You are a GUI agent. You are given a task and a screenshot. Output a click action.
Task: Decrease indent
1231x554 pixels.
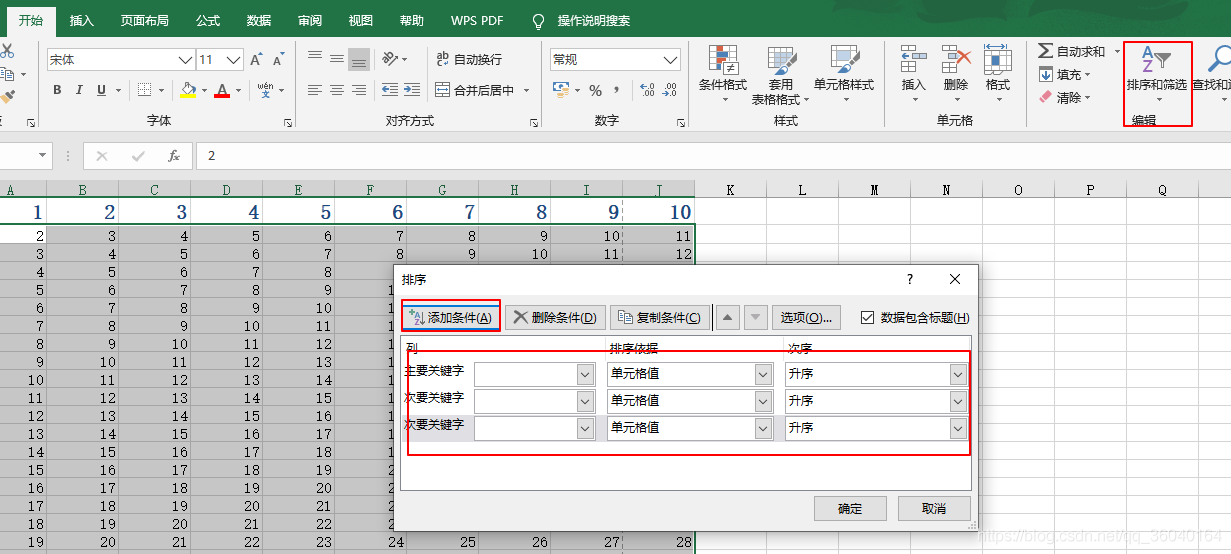click(x=390, y=90)
